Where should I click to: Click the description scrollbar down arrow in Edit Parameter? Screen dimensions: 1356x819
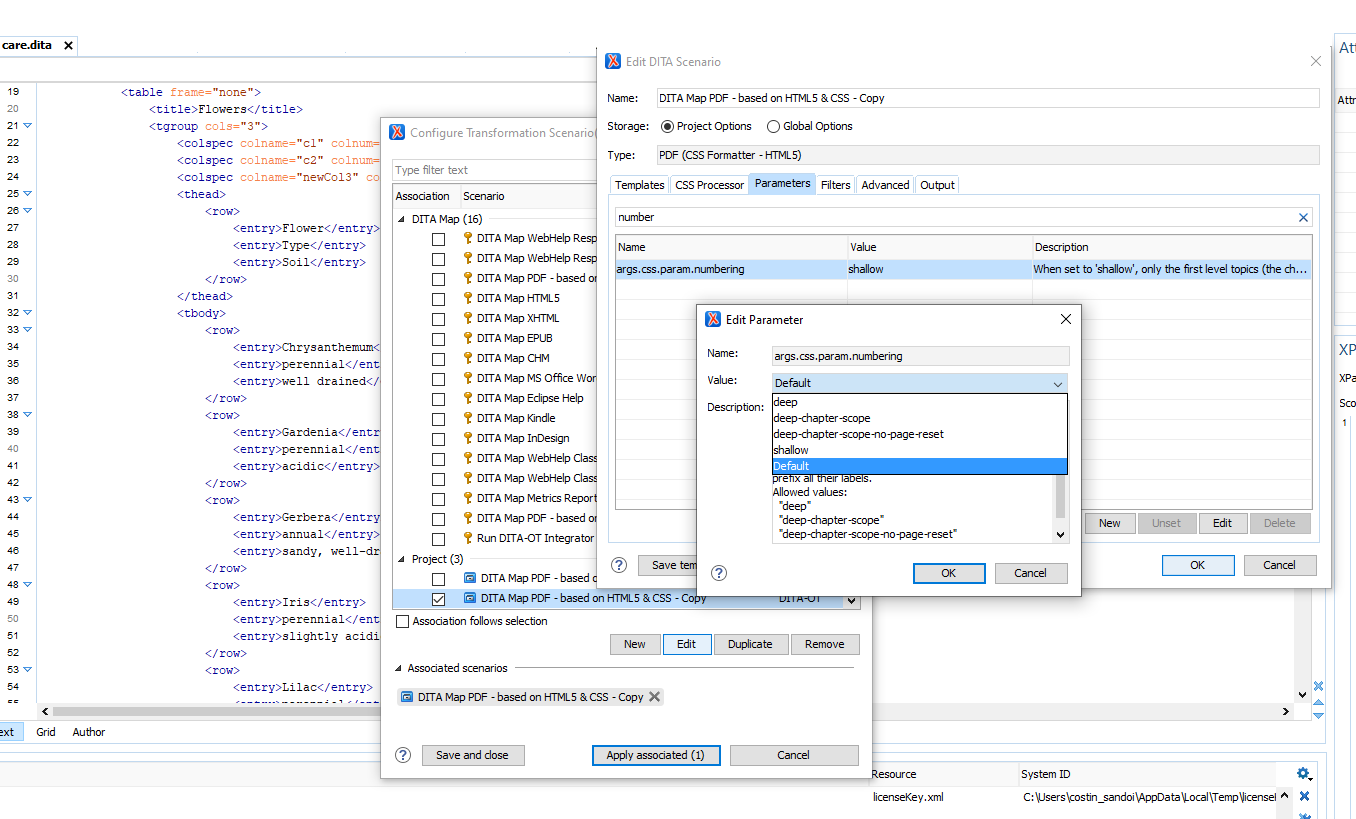pyautogui.click(x=1061, y=535)
